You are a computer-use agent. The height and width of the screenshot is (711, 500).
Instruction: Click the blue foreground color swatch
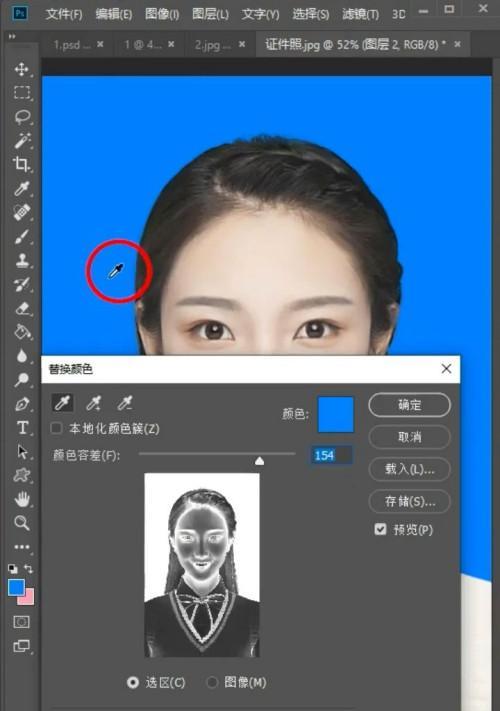pyautogui.click(x=16, y=588)
